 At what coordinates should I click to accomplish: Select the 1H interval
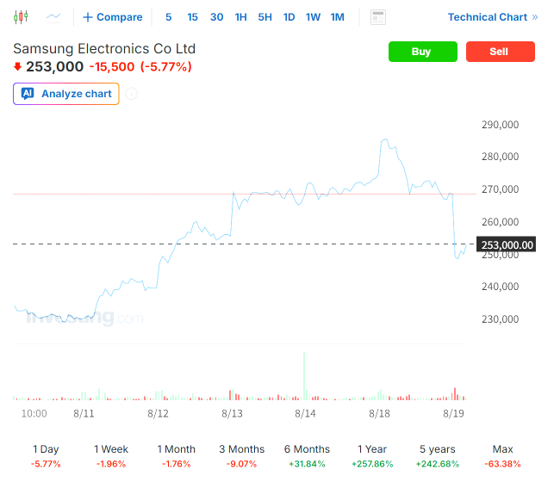click(241, 17)
